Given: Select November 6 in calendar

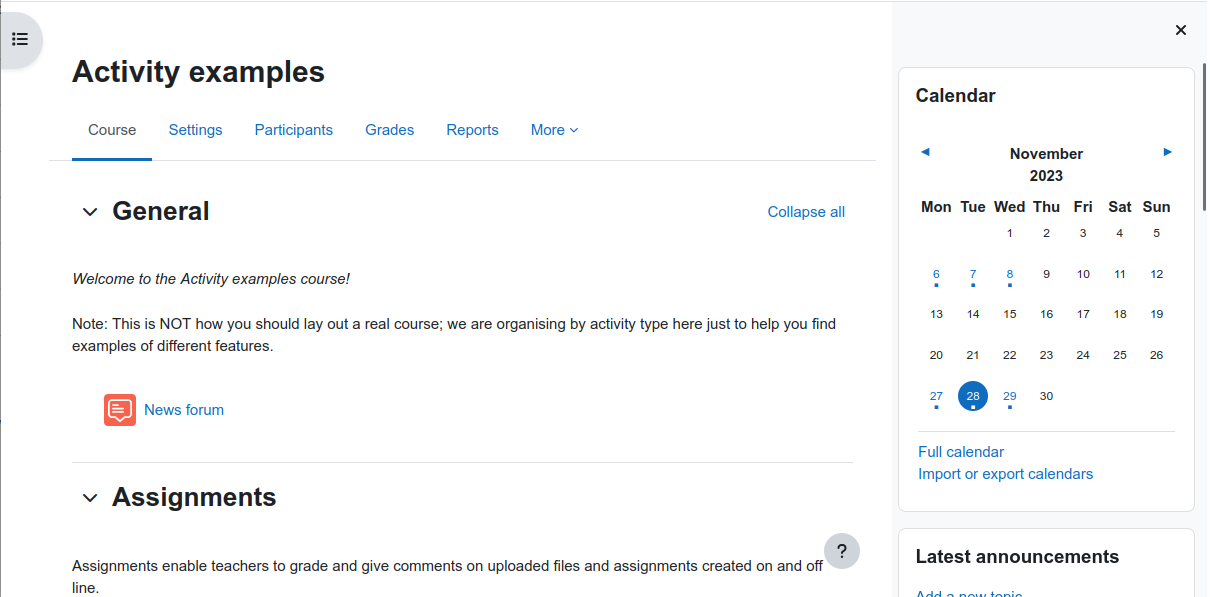Looking at the screenshot, I should pos(936,274).
